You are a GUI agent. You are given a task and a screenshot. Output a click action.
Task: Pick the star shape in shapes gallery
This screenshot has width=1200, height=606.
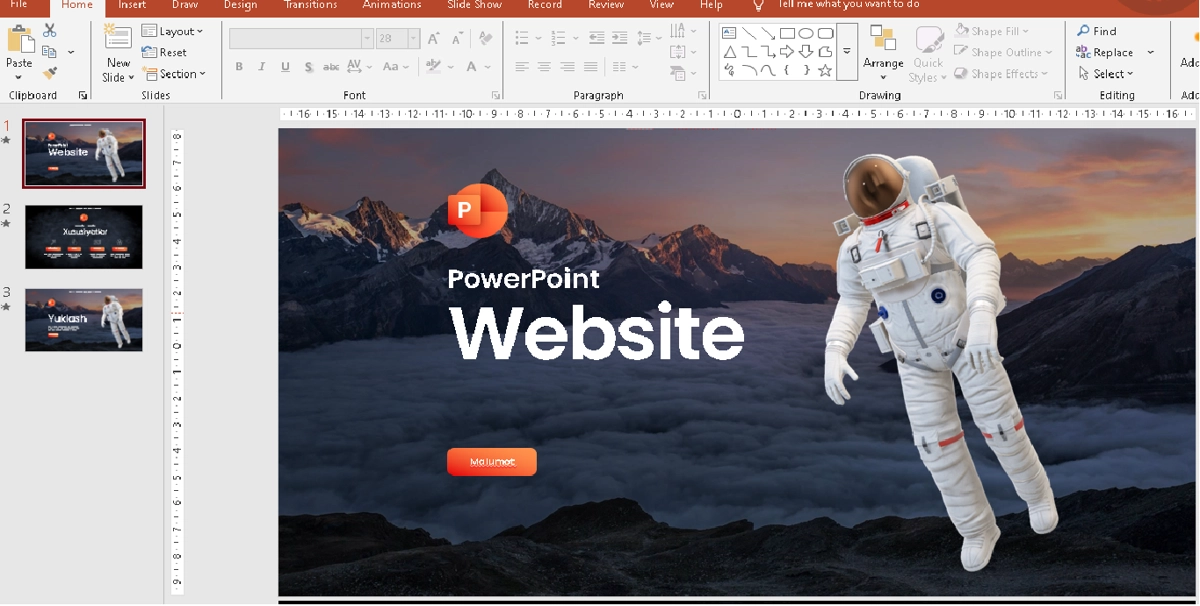(825, 70)
